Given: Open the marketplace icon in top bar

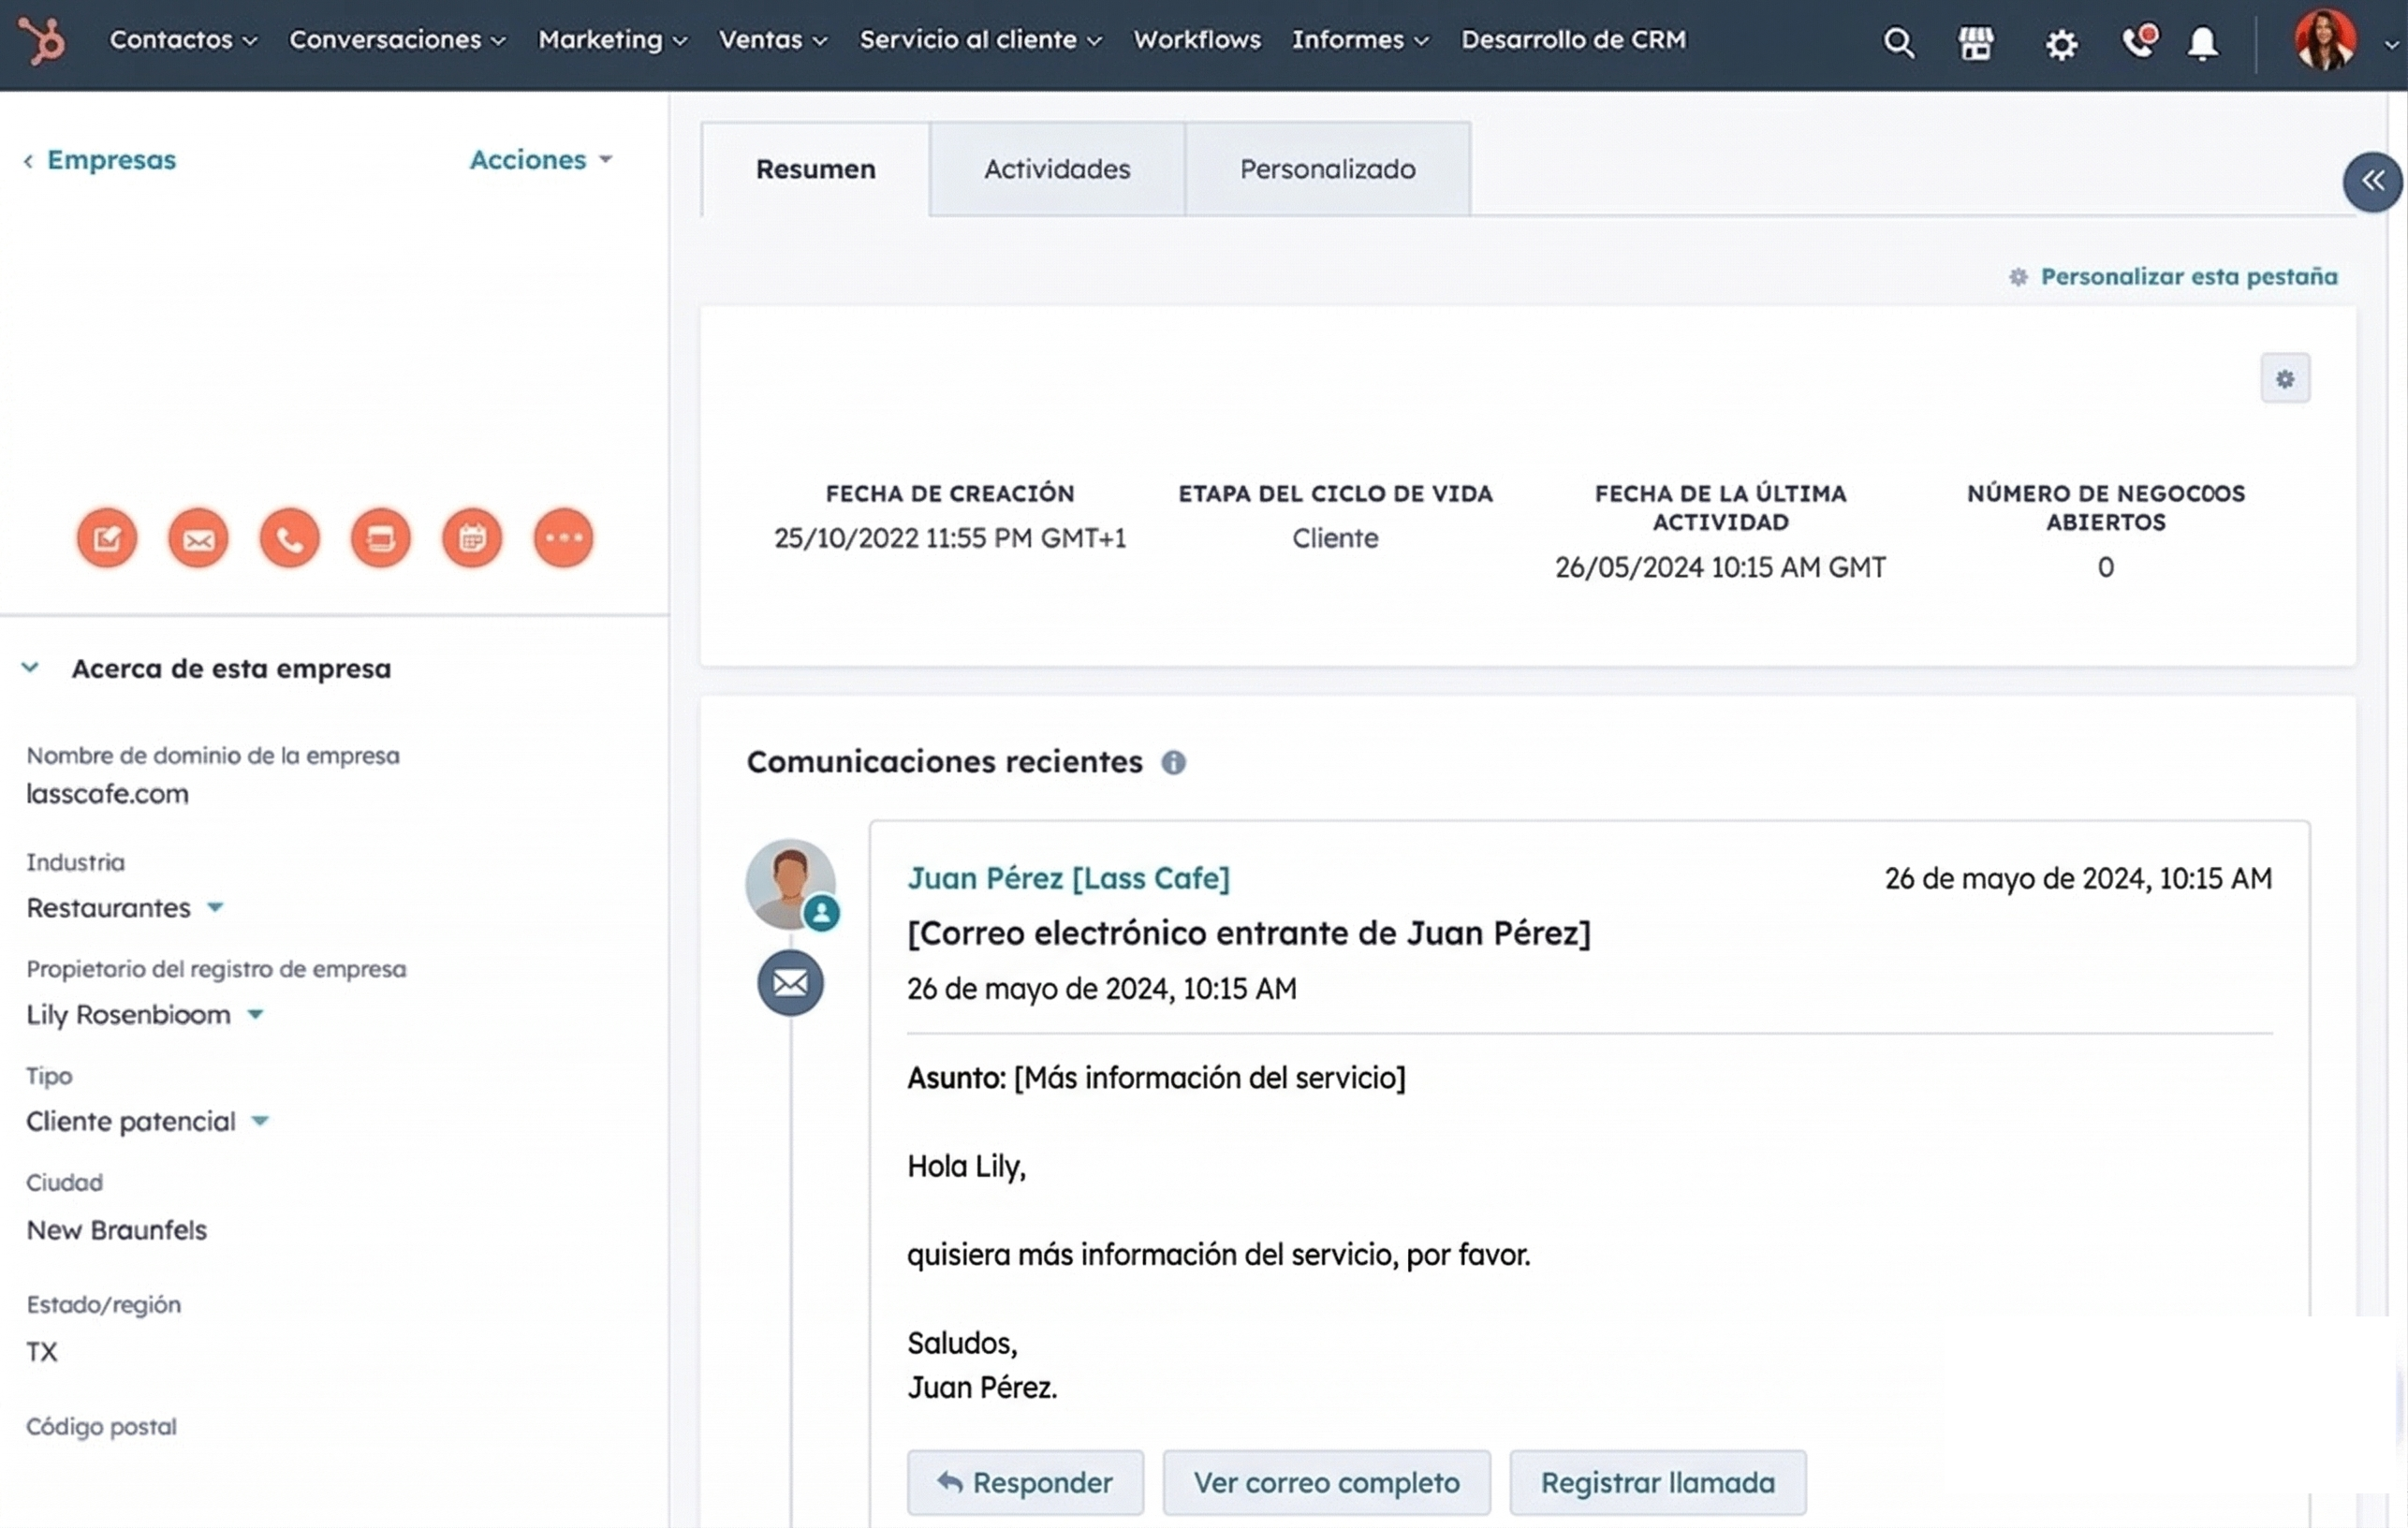Looking at the screenshot, I should tap(1975, 42).
